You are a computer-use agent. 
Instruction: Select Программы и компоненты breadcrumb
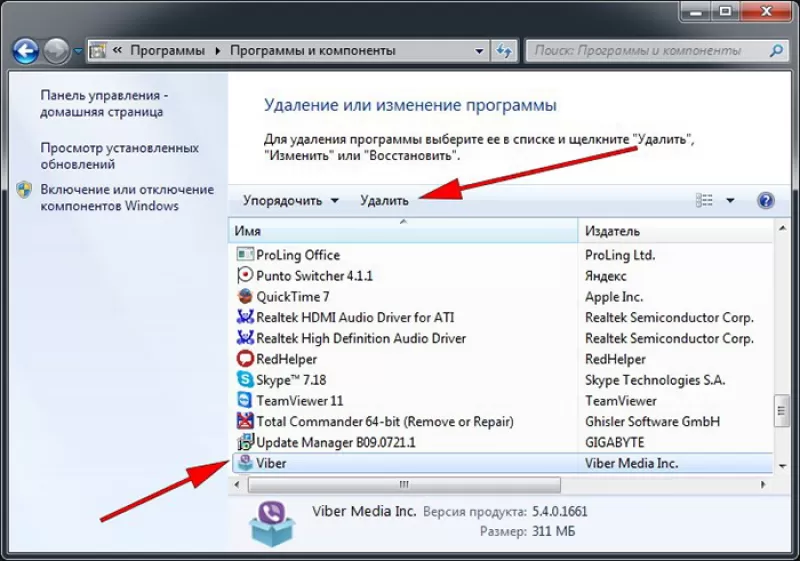(313, 50)
